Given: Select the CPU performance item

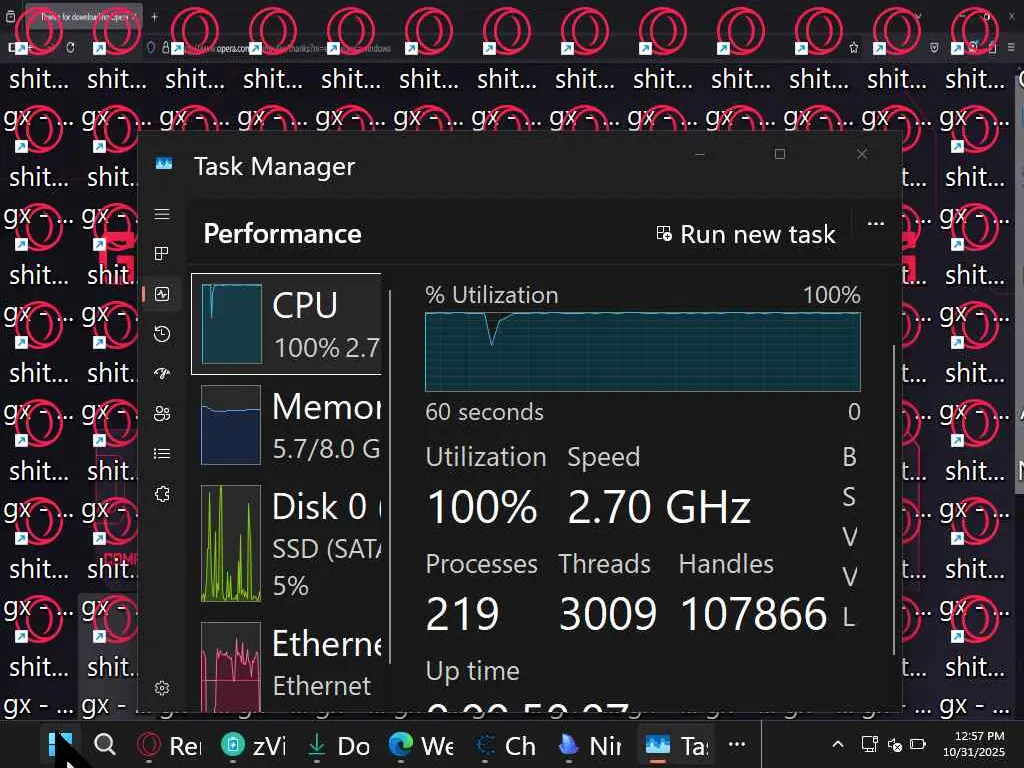Looking at the screenshot, I should (287, 324).
